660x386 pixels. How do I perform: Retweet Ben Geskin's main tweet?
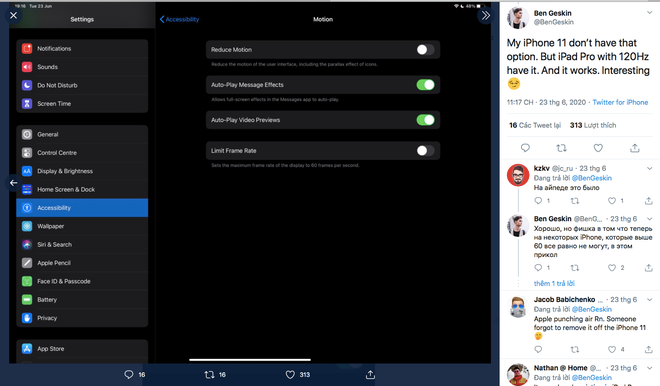562,148
